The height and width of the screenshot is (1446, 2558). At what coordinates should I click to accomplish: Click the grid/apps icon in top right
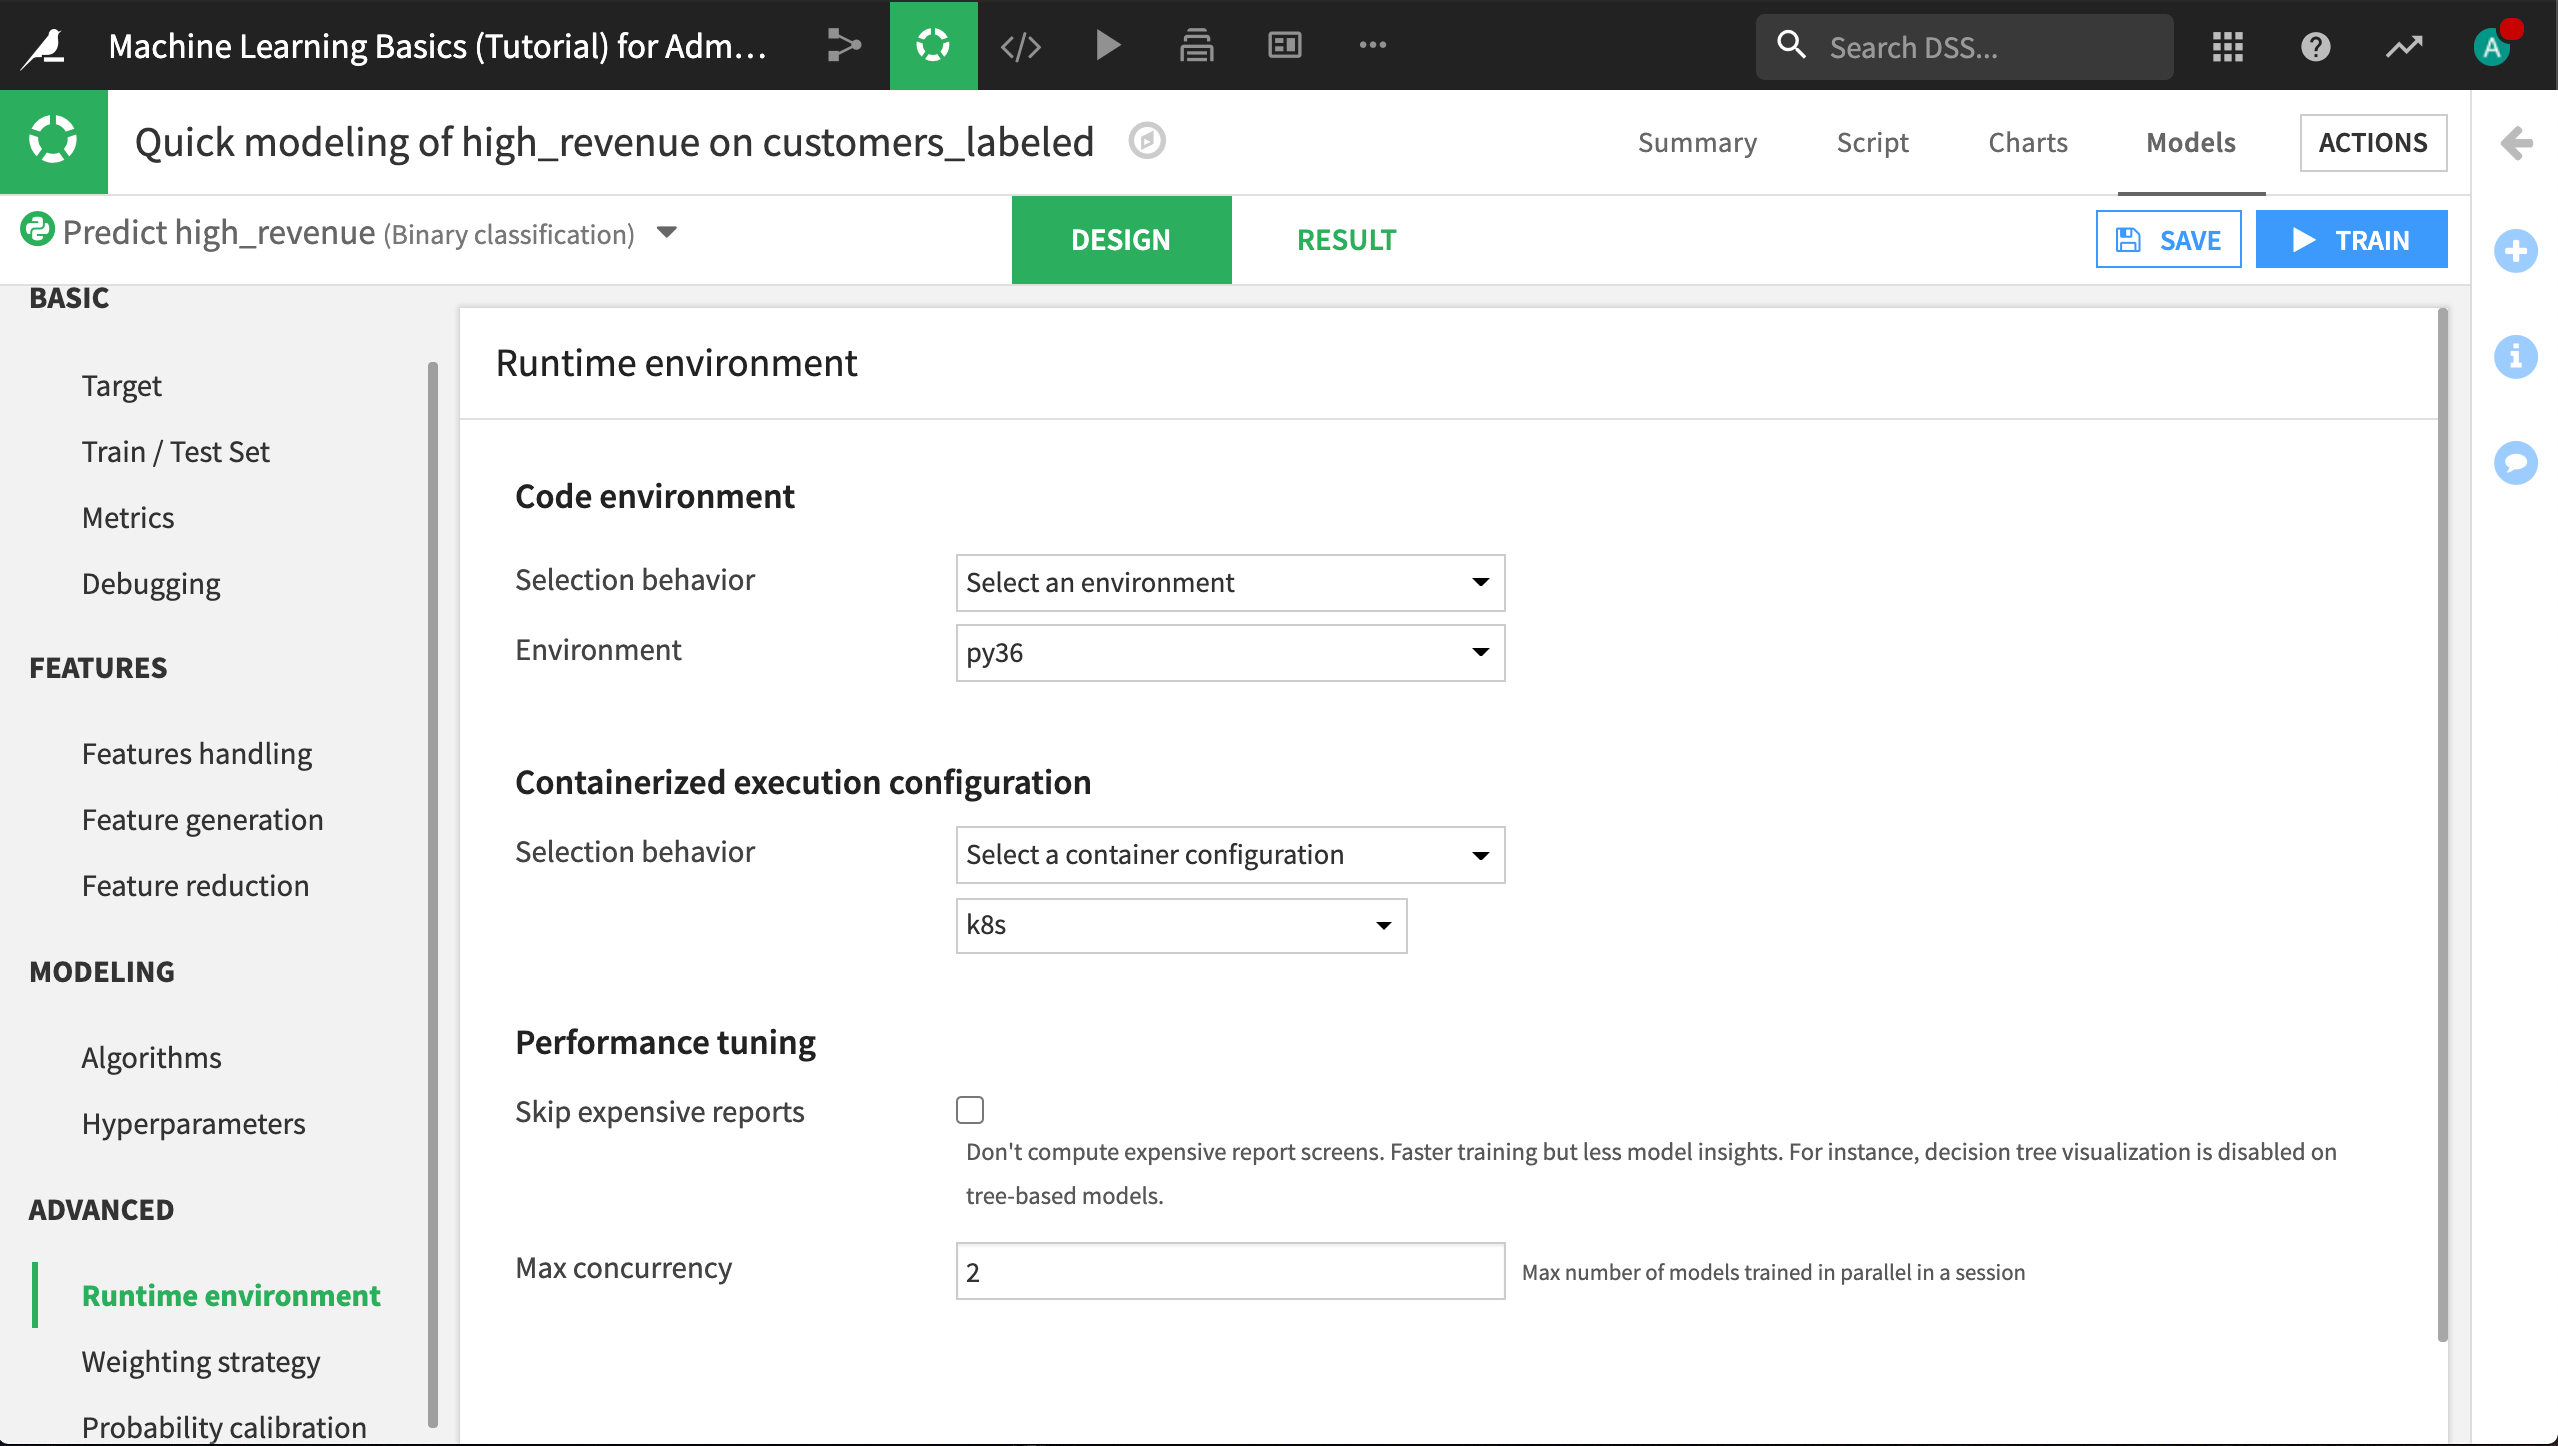(x=2228, y=47)
